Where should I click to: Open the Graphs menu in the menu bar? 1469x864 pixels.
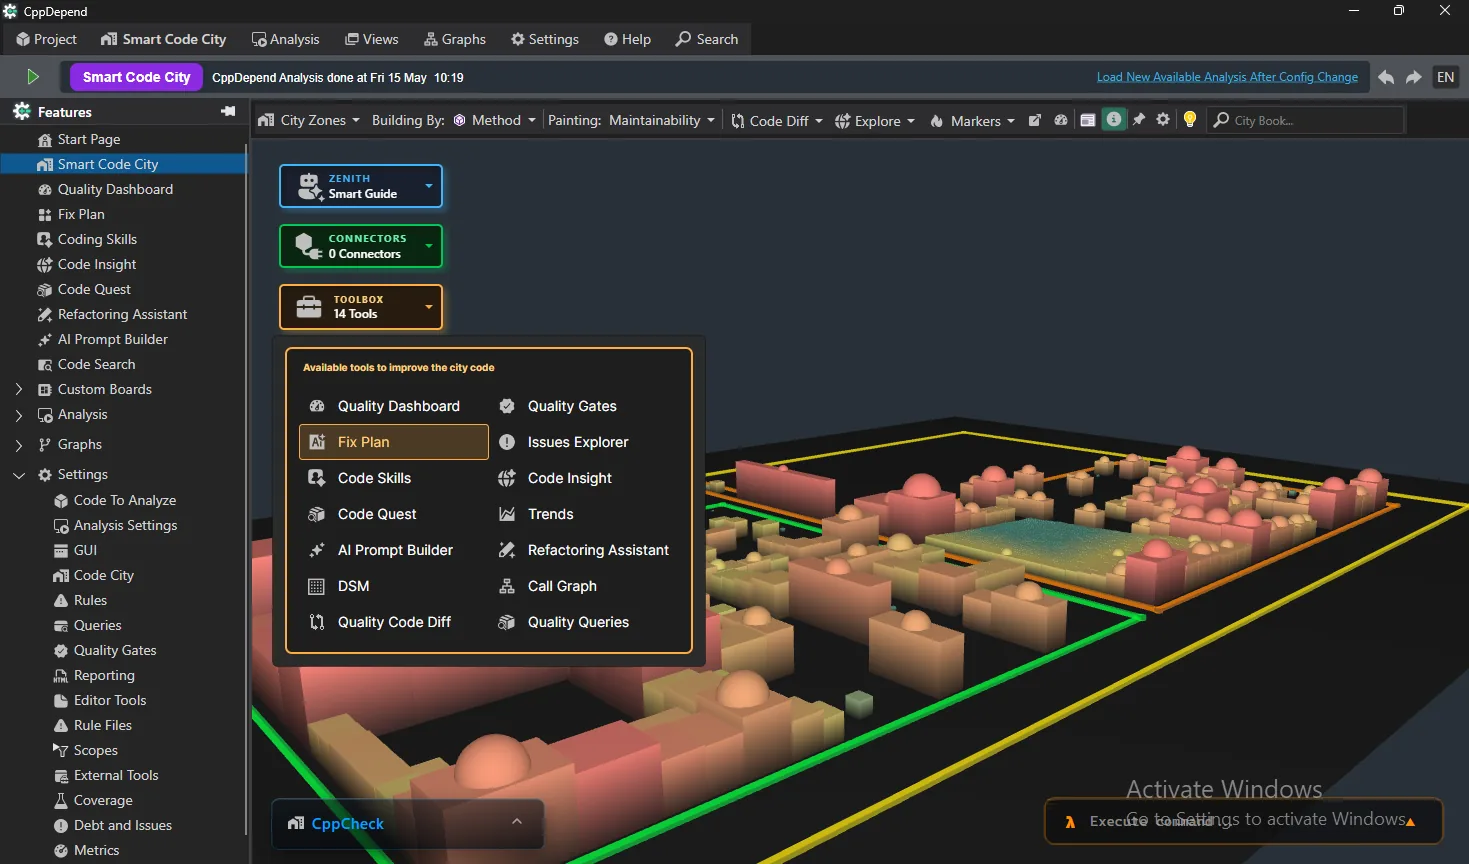(x=455, y=39)
